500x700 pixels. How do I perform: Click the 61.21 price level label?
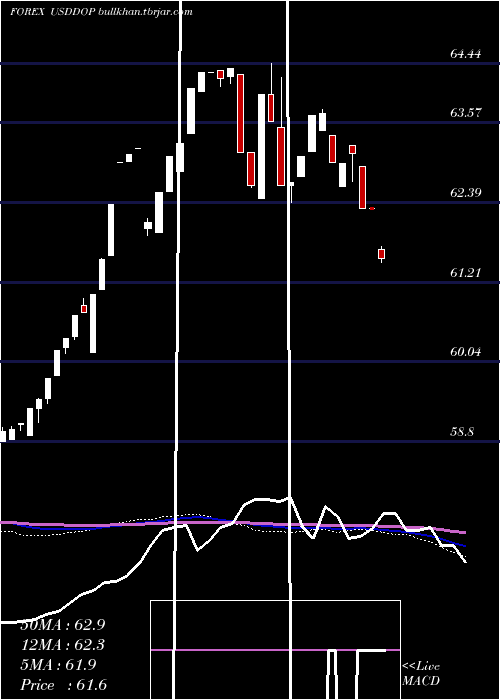click(466, 272)
